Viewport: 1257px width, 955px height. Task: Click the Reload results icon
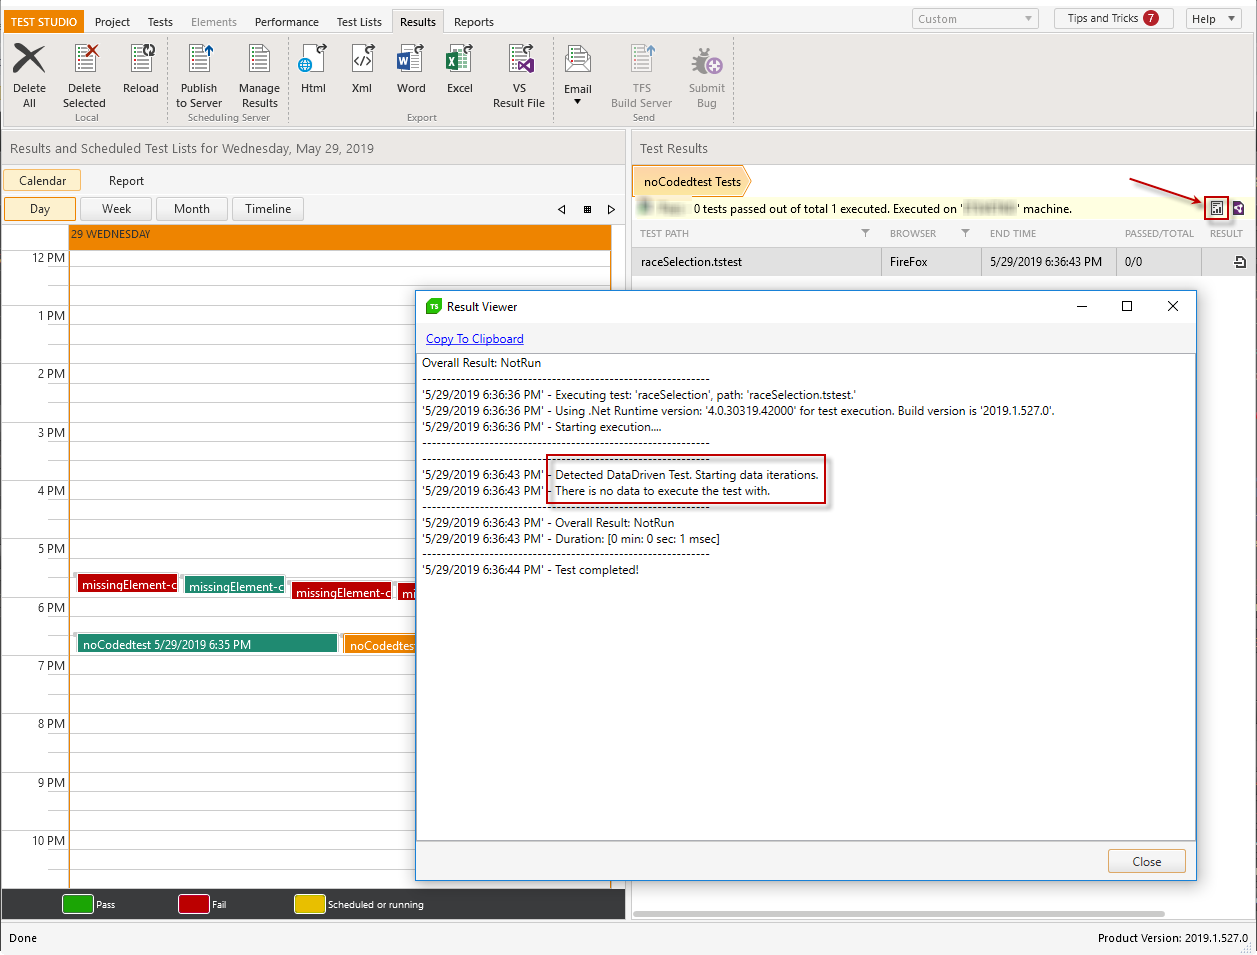point(141,60)
